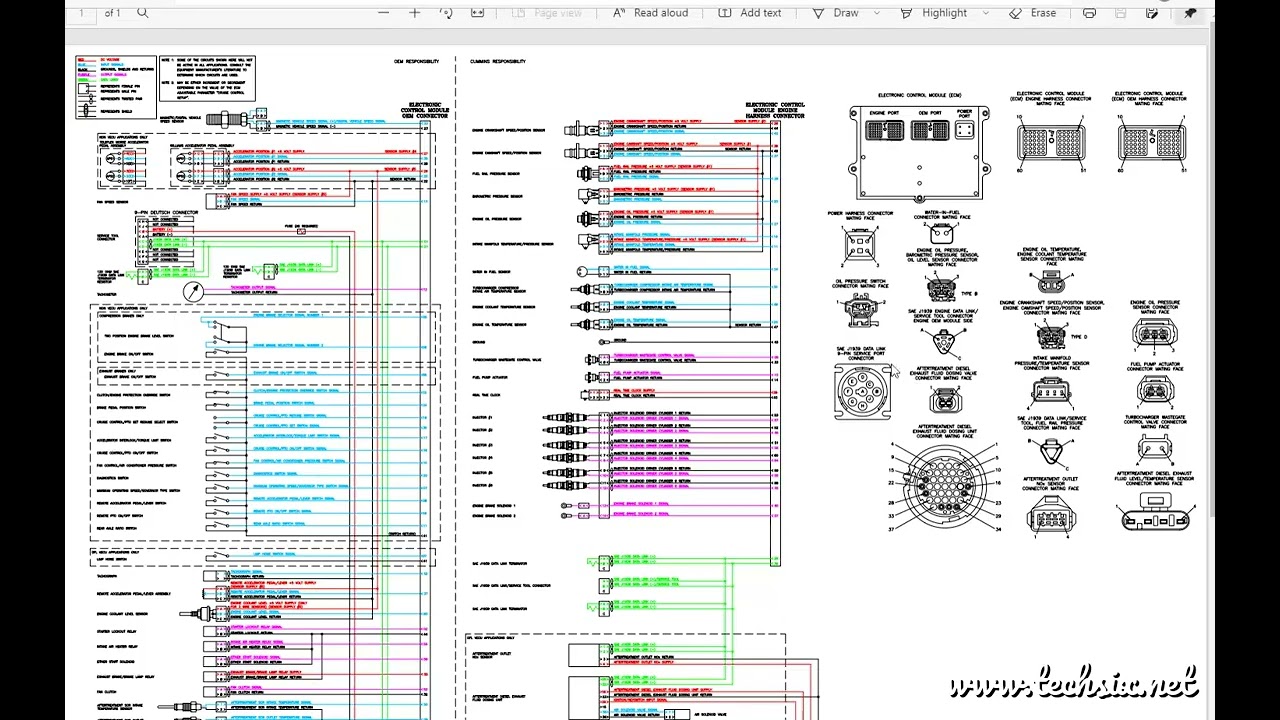Open the Page view option
Viewport: 1280px width, 720px height.
[x=548, y=12]
